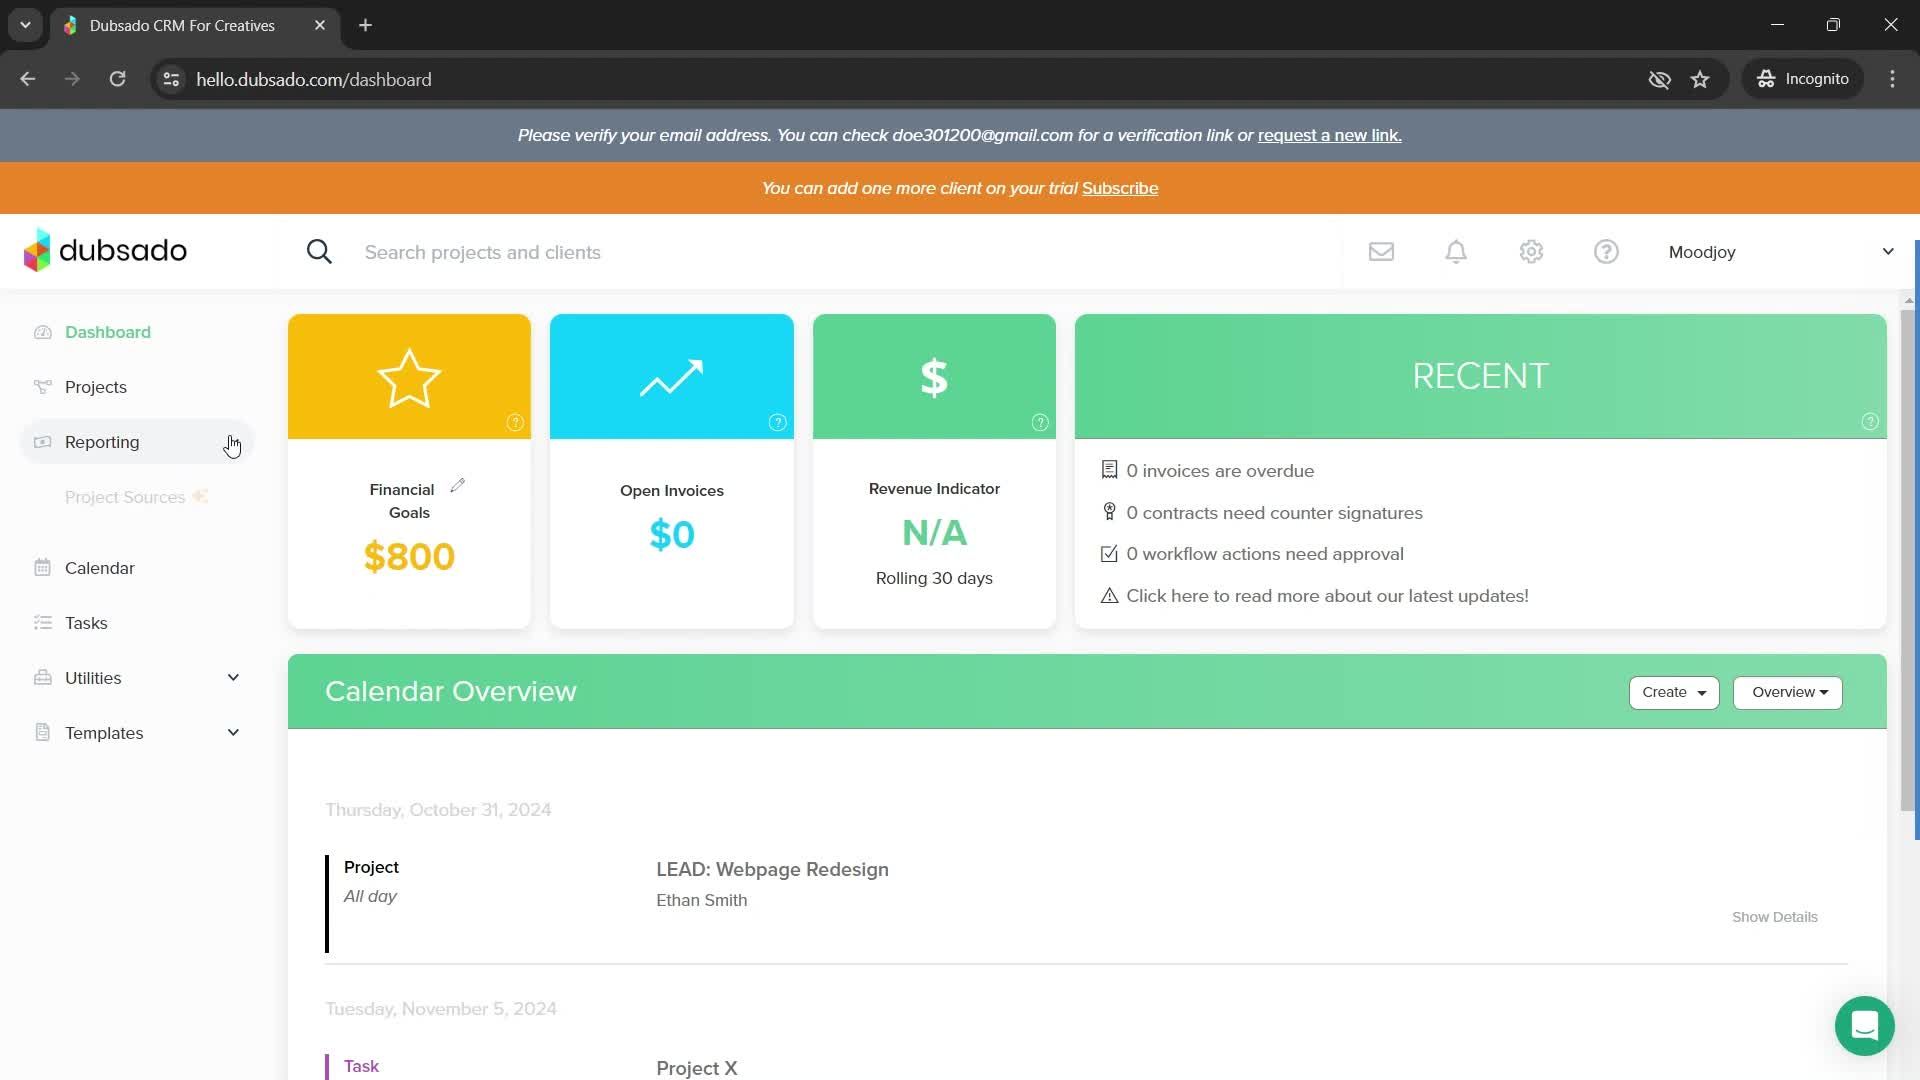Viewport: 1920px width, 1080px height.
Task: Click the Dashboard gauge icon in sidebar
Action: click(x=42, y=332)
